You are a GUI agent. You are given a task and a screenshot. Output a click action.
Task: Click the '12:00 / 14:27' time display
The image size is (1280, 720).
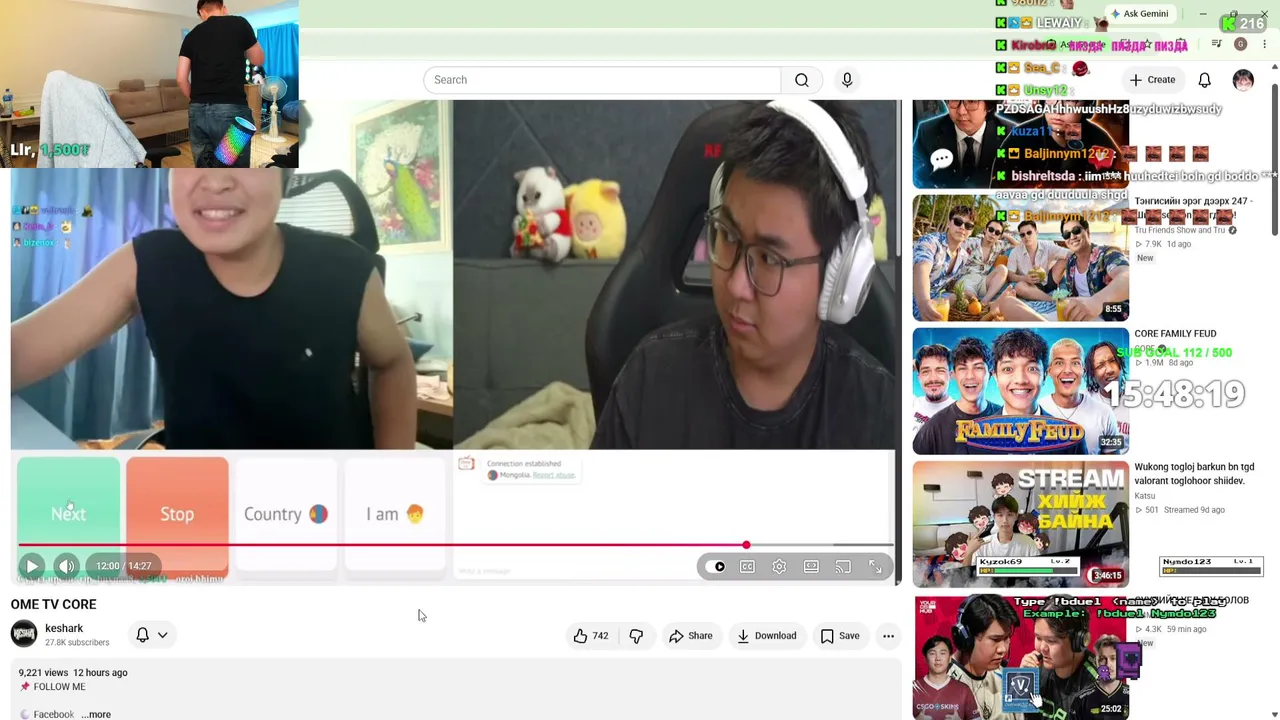point(125,566)
